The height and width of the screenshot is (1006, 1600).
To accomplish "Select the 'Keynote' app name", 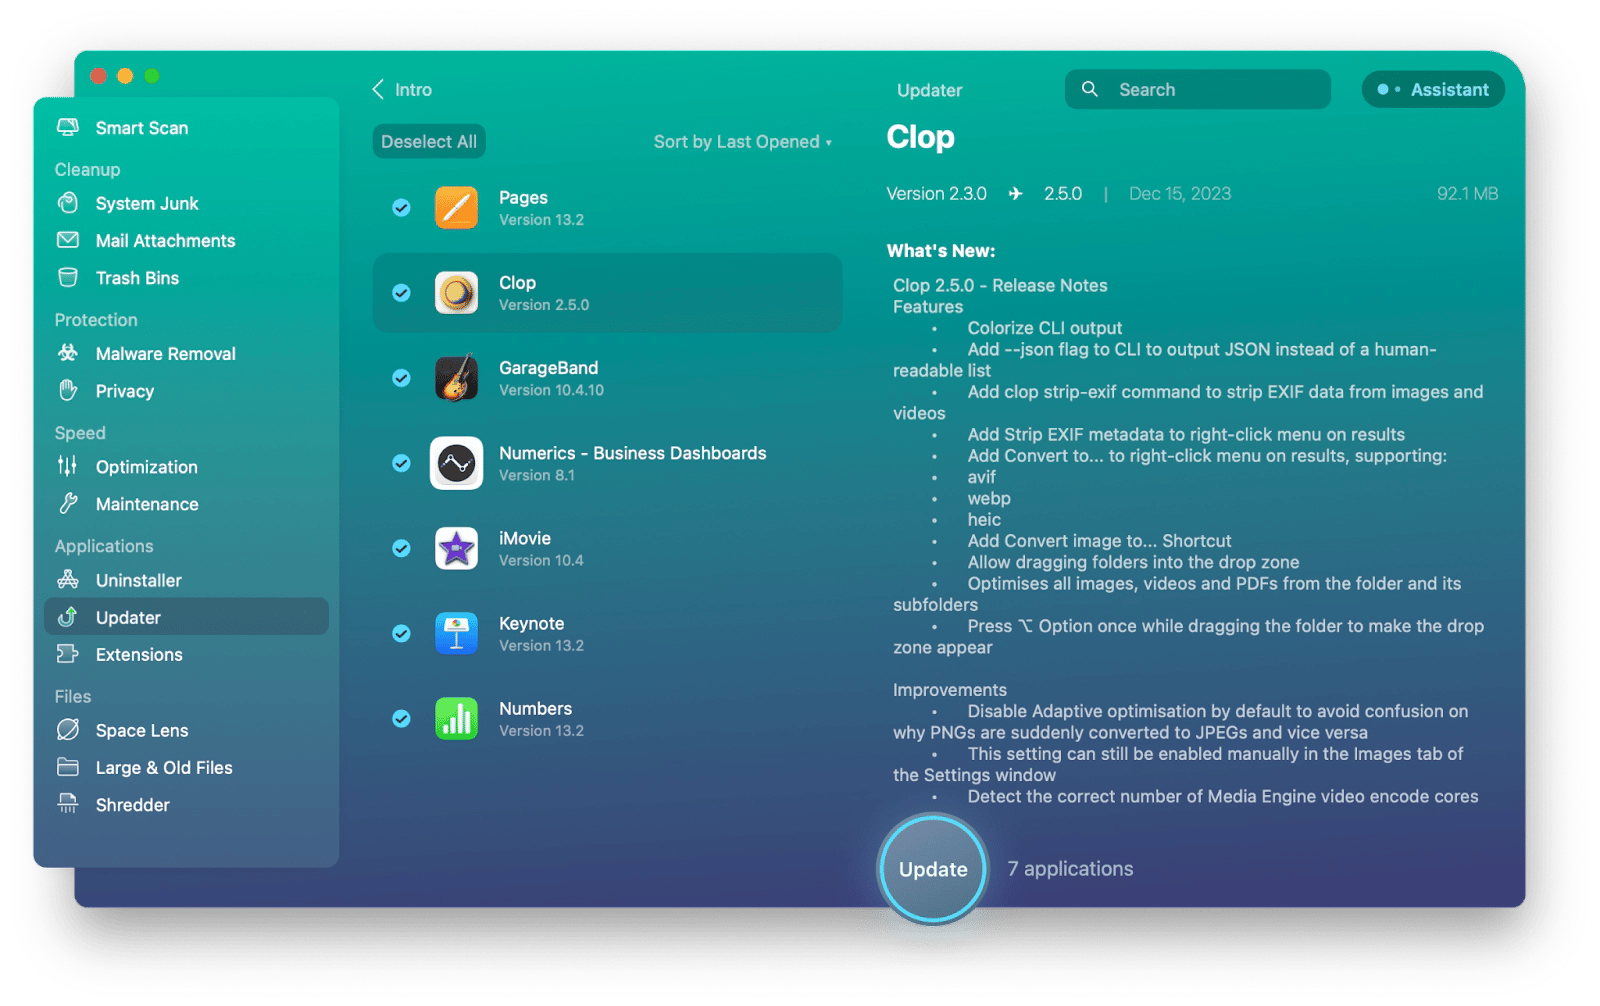I will (531, 623).
